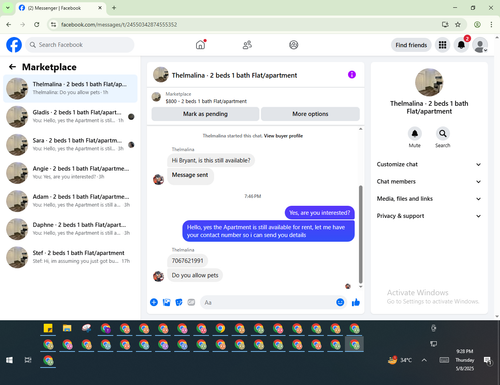Open Windows Start menu

(9, 360)
